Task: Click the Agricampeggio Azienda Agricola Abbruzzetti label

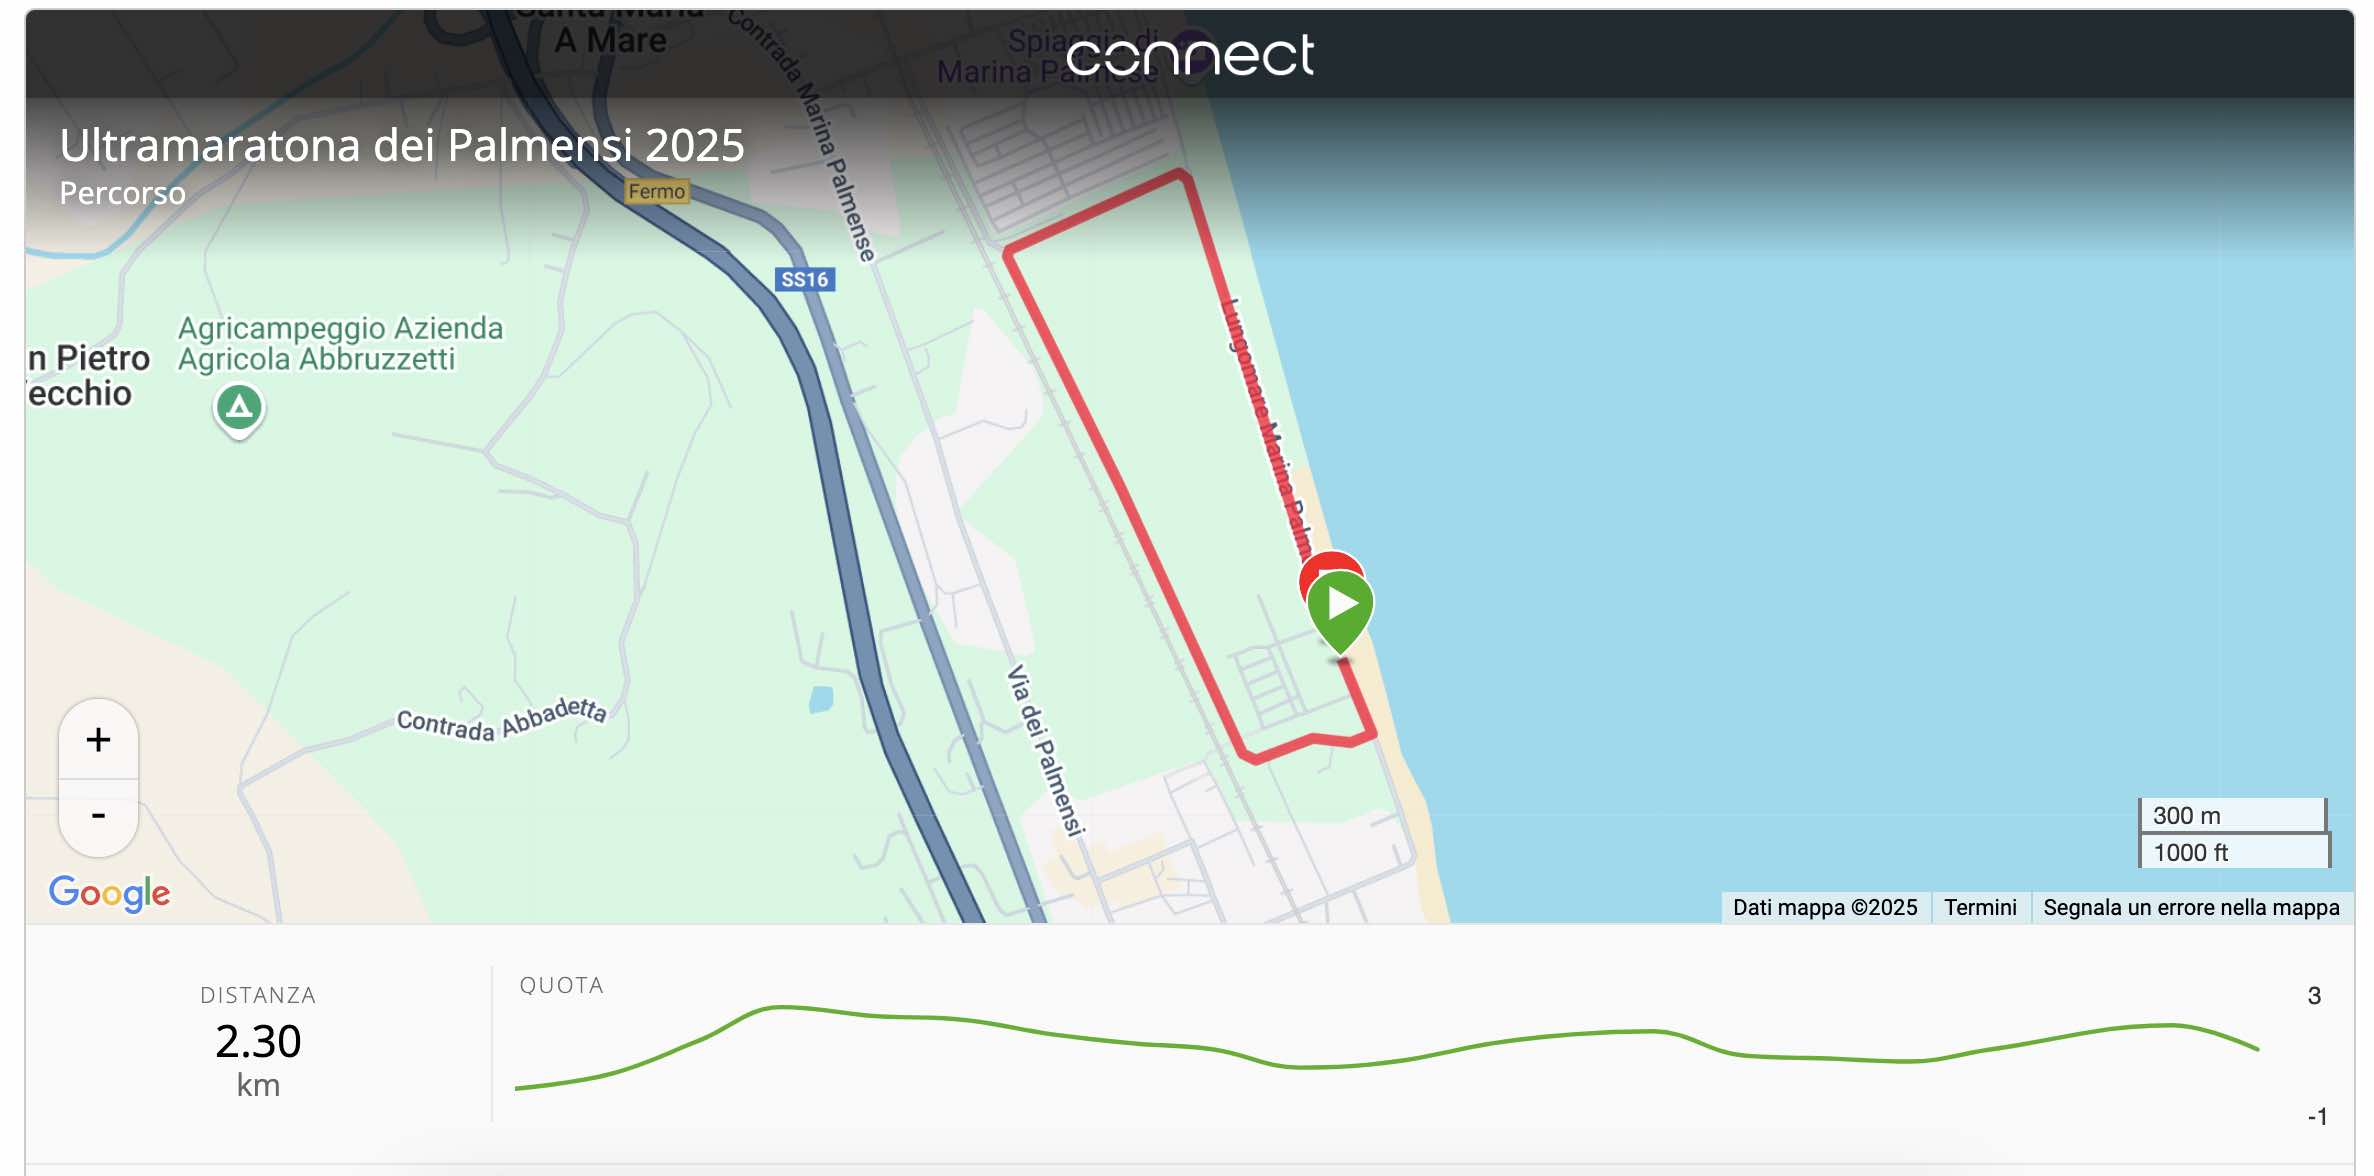Action: point(340,343)
